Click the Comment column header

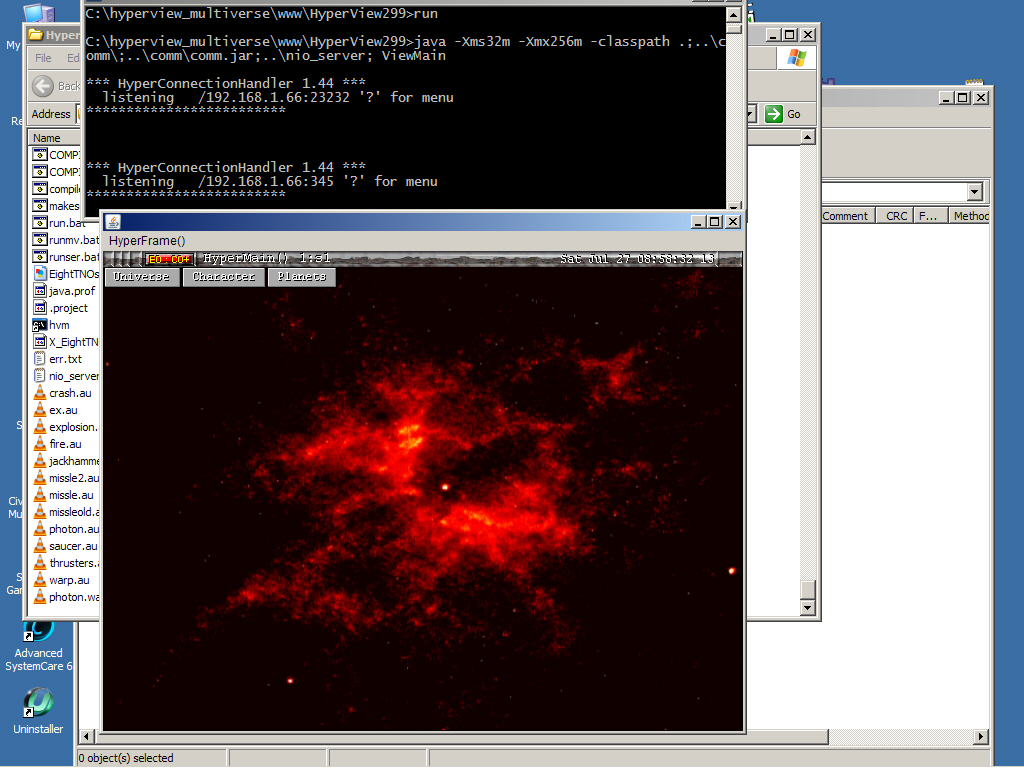coord(846,216)
